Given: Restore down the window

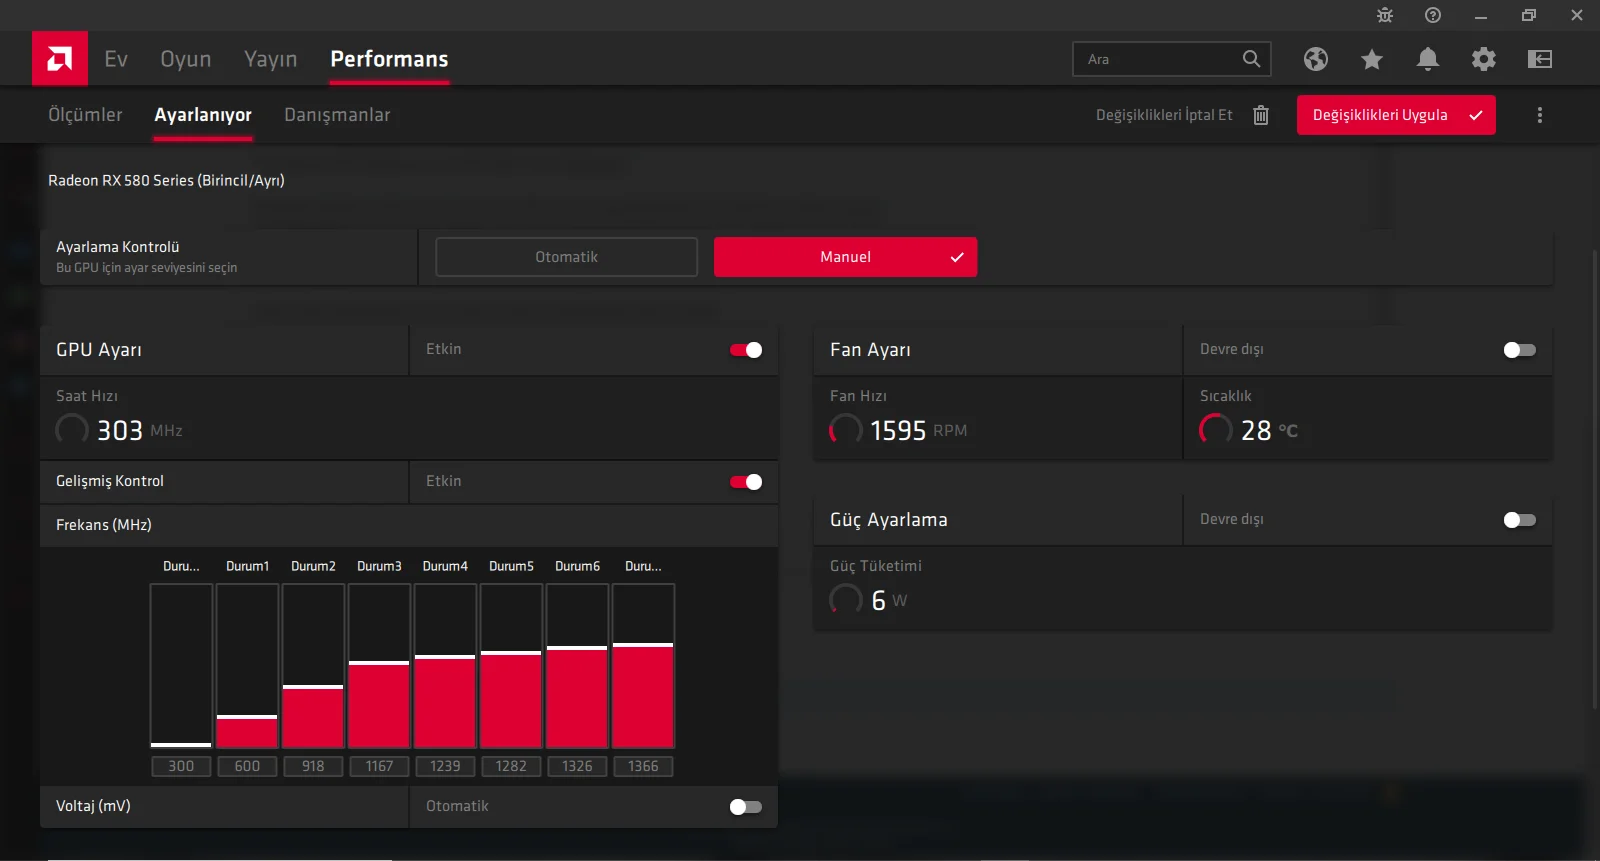Looking at the screenshot, I should click(x=1529, y=15).
